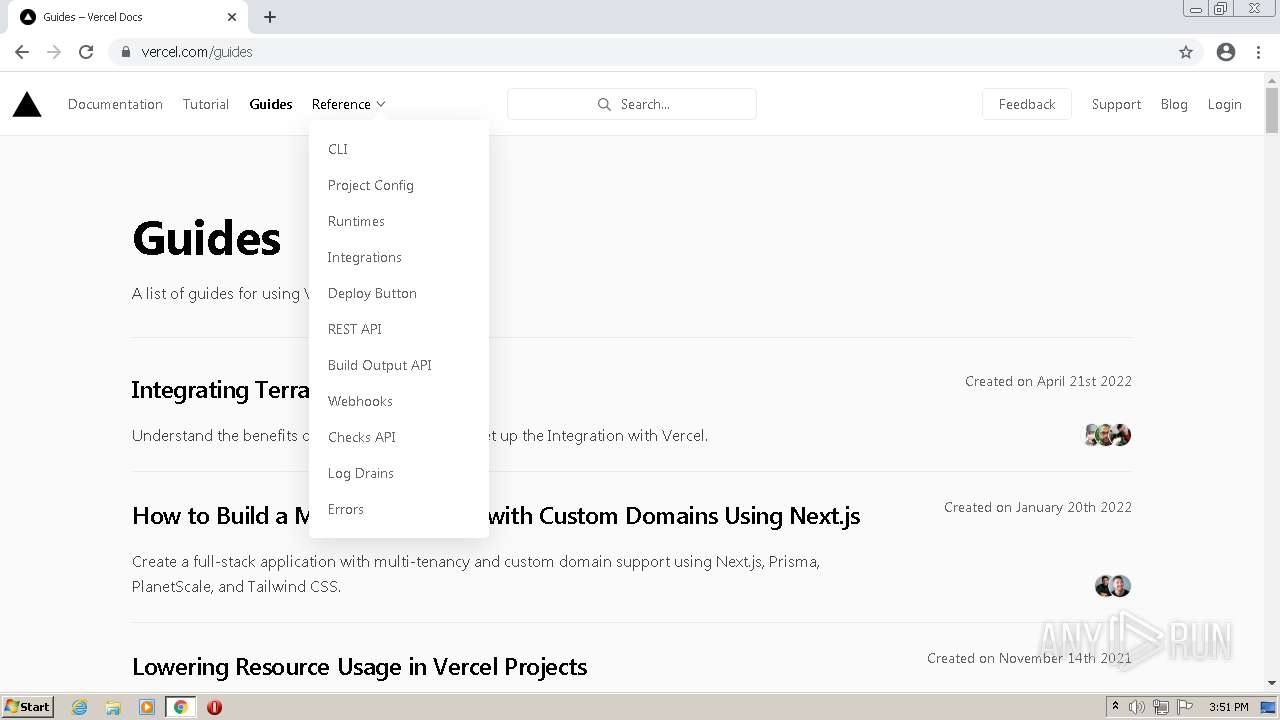Select Errors from the Reference menu
1280x720 pixels.
pyautogui.click(x=346, y=509)
